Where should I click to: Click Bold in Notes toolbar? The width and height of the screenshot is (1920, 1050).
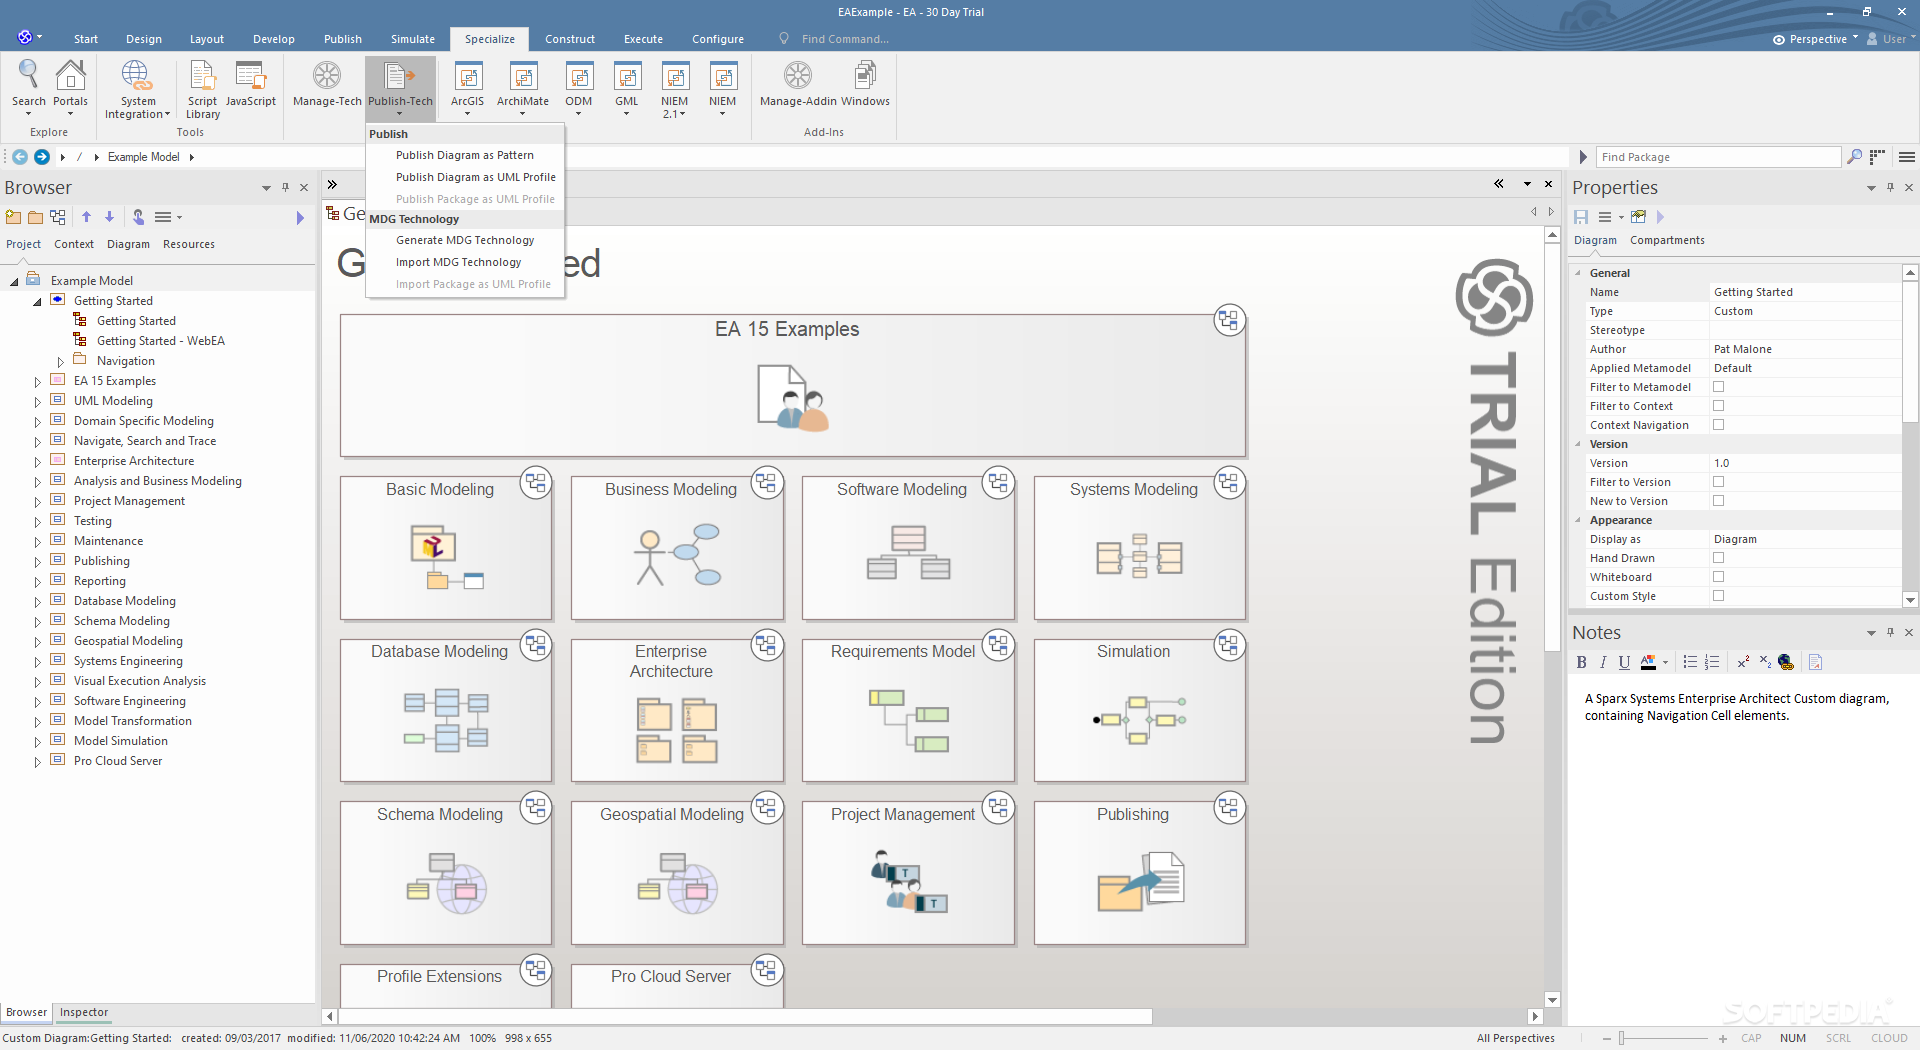[x=1581, y=662]
